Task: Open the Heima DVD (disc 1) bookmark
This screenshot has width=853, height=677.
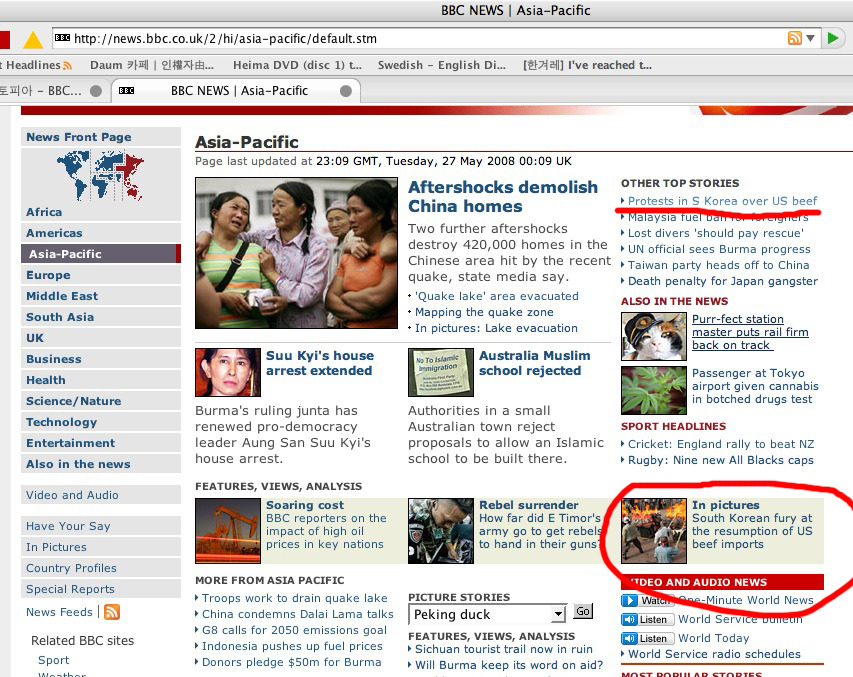Action: [x=297, y=65]
